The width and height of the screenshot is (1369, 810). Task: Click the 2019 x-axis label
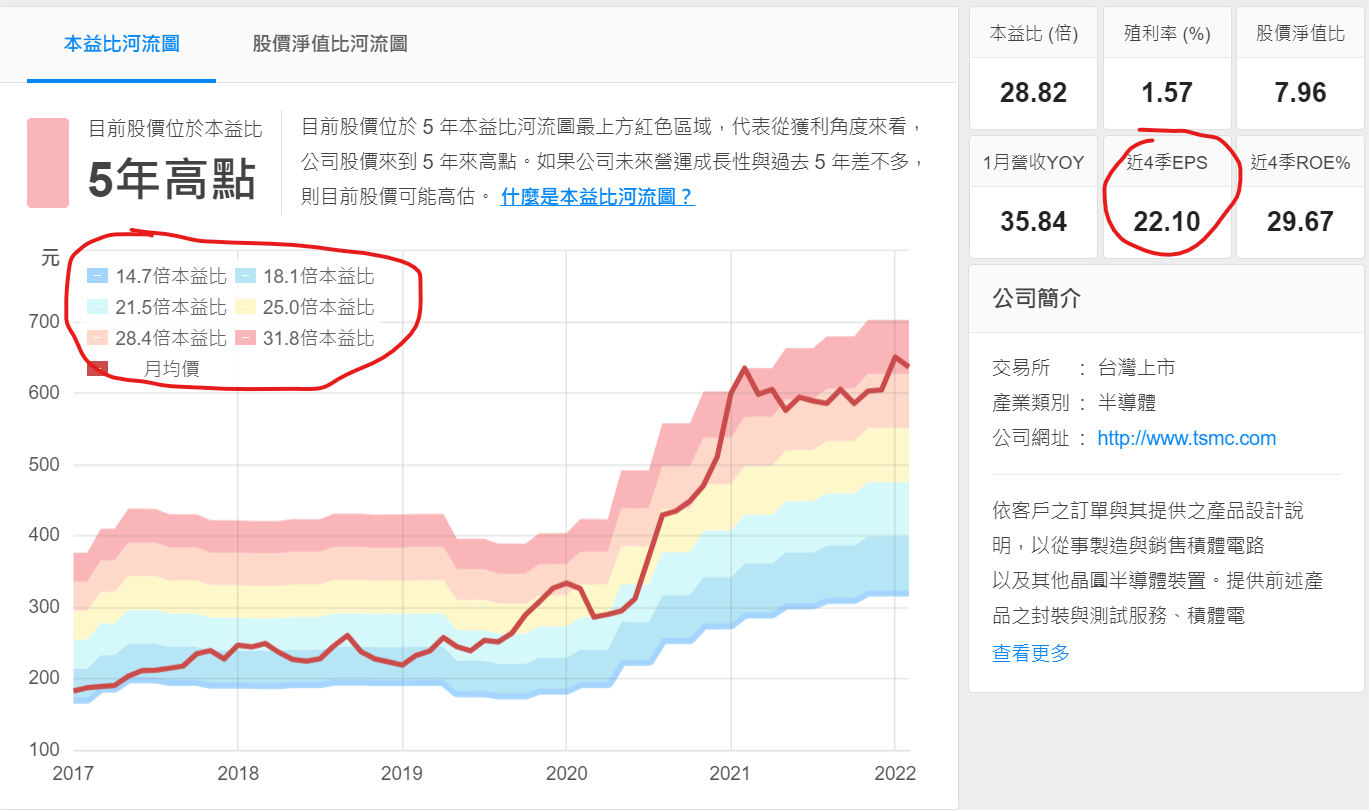click(402, 773)
